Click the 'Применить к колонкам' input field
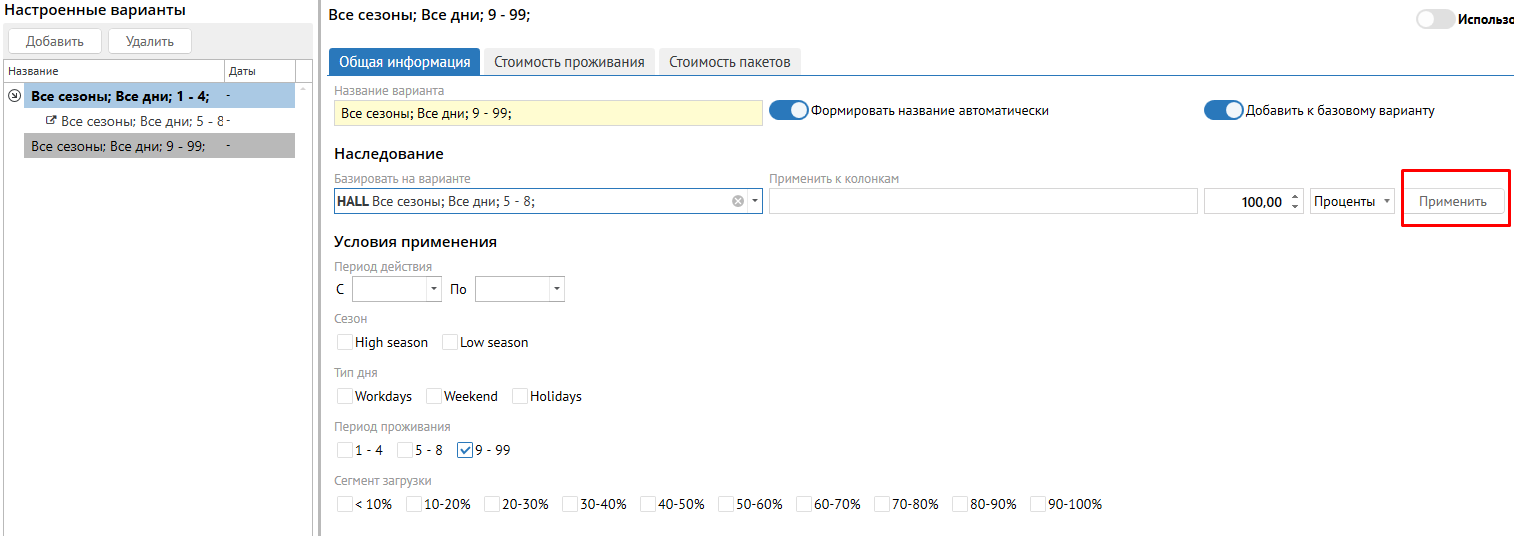This screenshot has width=1514, height=536. coord(982,201)
